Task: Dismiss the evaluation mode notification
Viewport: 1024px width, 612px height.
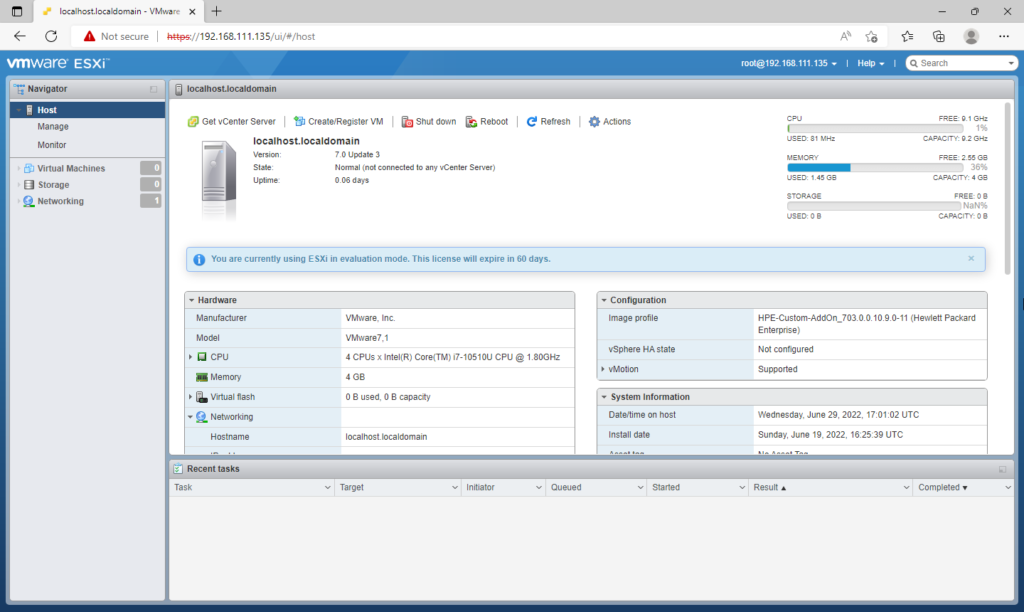Action: tap(970, 258)
